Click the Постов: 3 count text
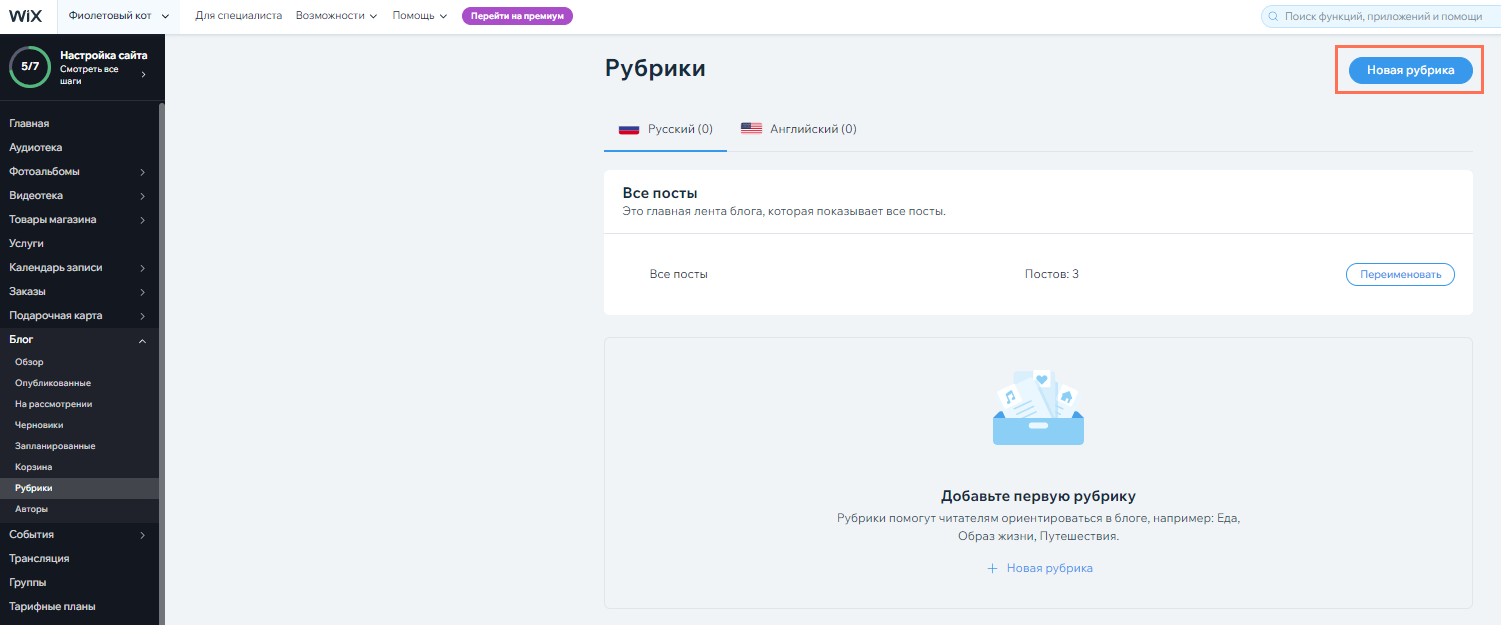1501x625 pixels. tap(1052, 274)
